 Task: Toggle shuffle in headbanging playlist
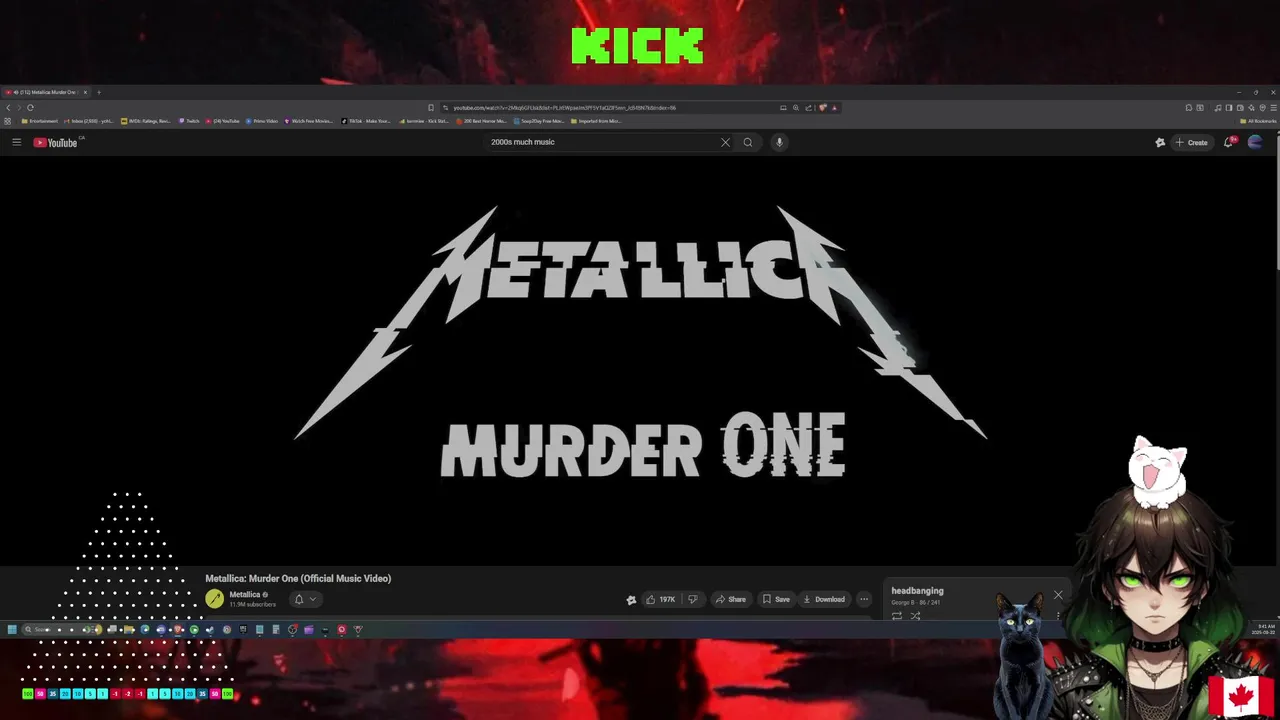point(915,616)
